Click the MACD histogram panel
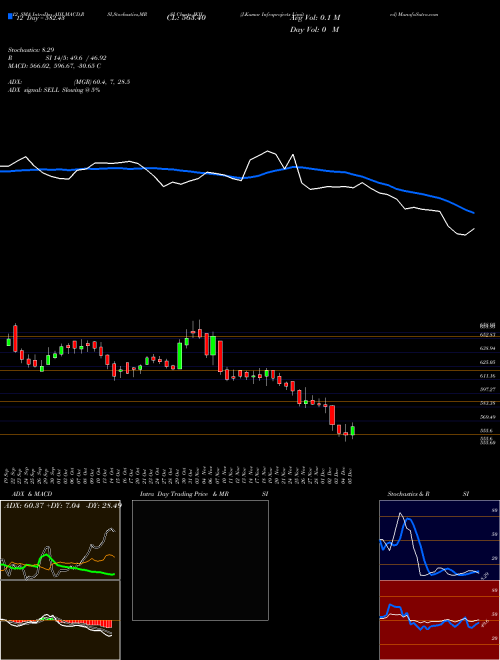 pyautogui.click(x=60, y=620)
